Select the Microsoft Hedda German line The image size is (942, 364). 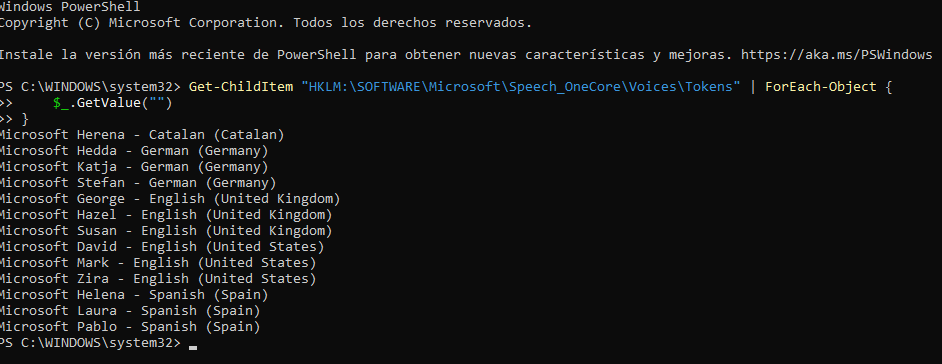click(x=134, y=151)
